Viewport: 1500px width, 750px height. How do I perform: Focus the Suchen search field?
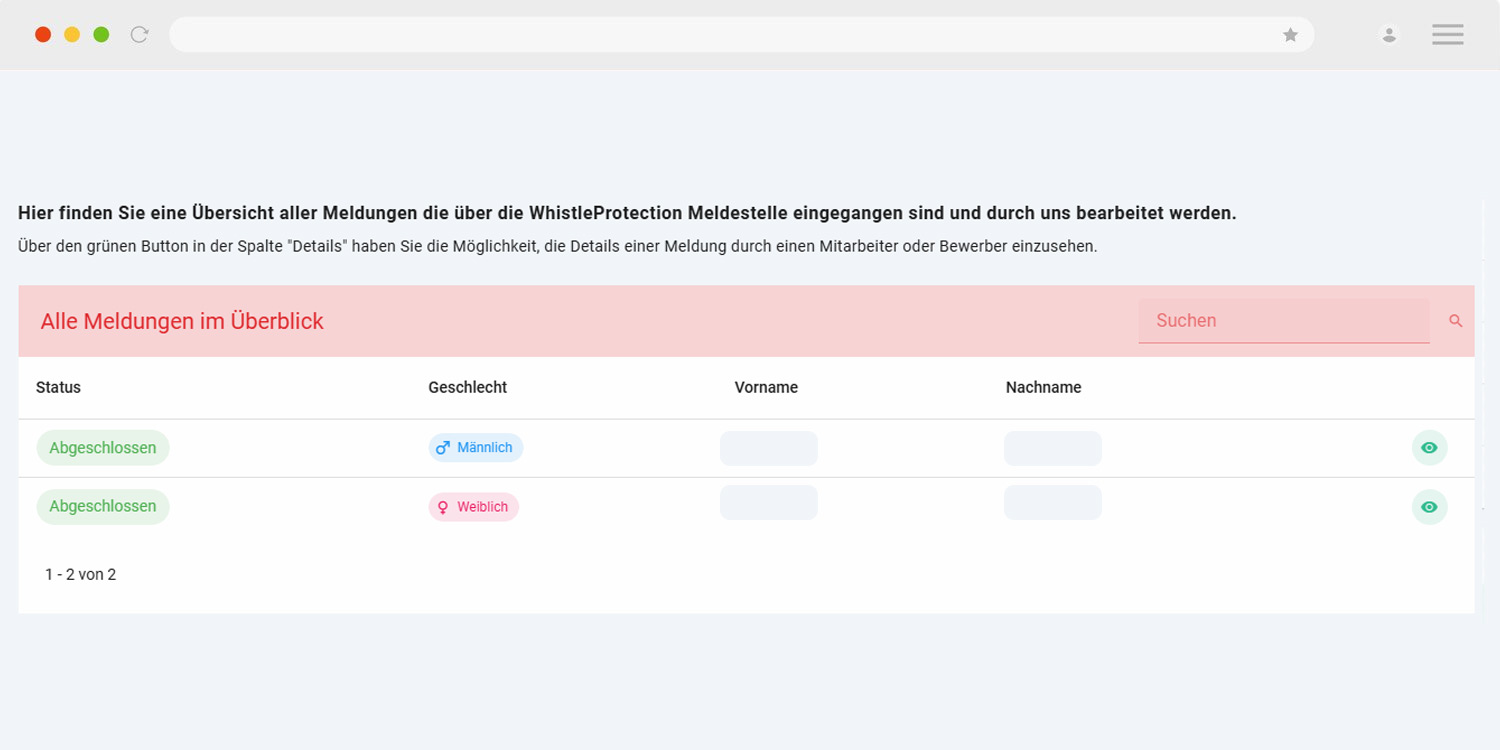[1284, 321]
